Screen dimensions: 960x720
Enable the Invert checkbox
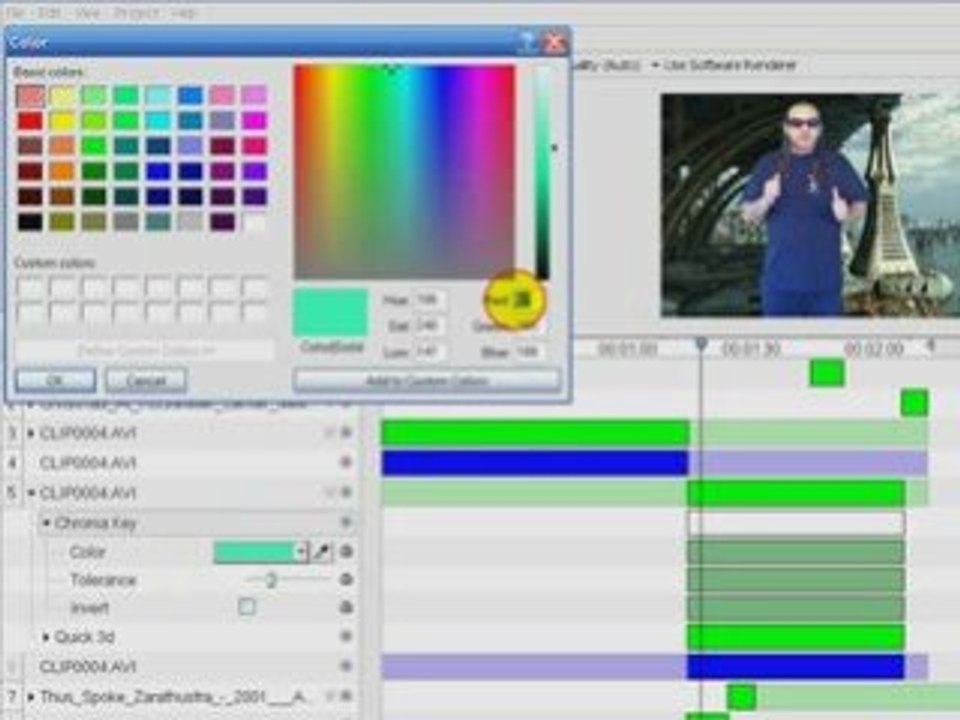(247, 607)
